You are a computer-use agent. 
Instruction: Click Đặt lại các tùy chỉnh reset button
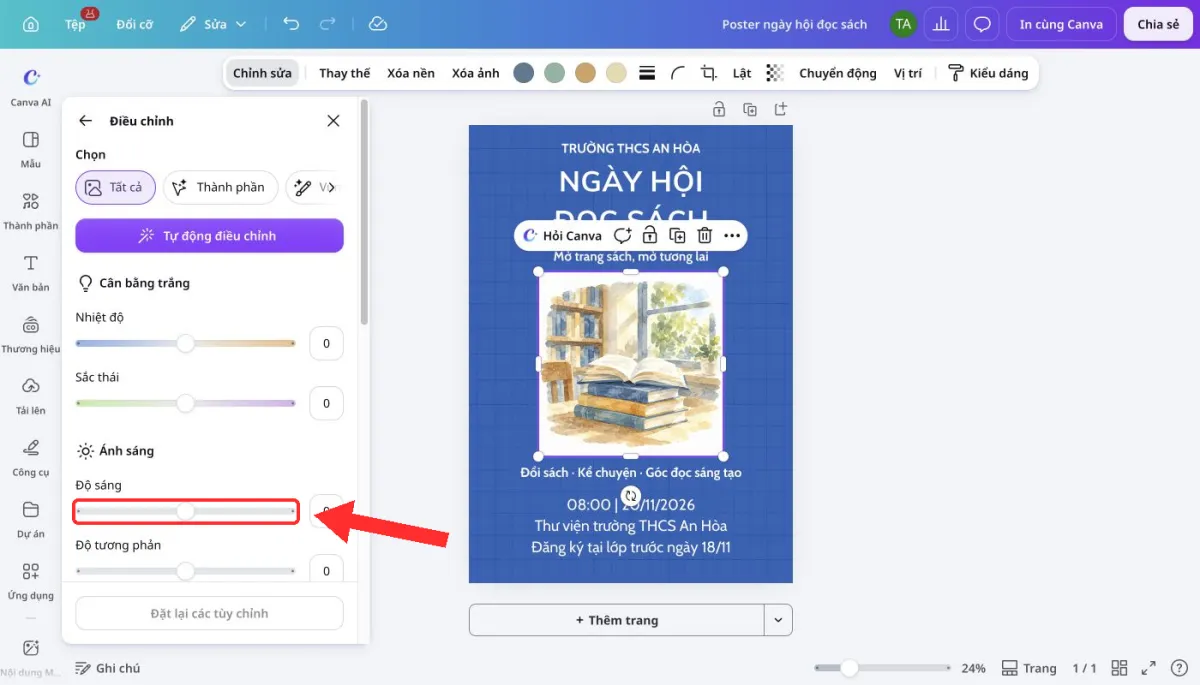tap(210, 613)
